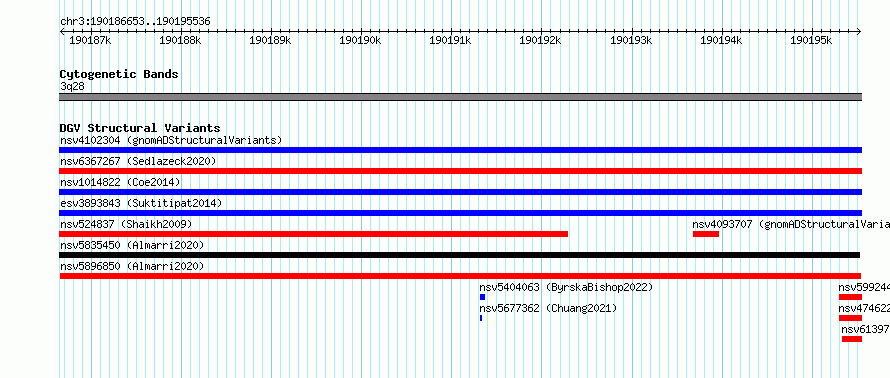This screenshot has height=378, width=890.
Task: Open nsv6367267 (Sedlazeck2020) label
Action: pos(138,161)
